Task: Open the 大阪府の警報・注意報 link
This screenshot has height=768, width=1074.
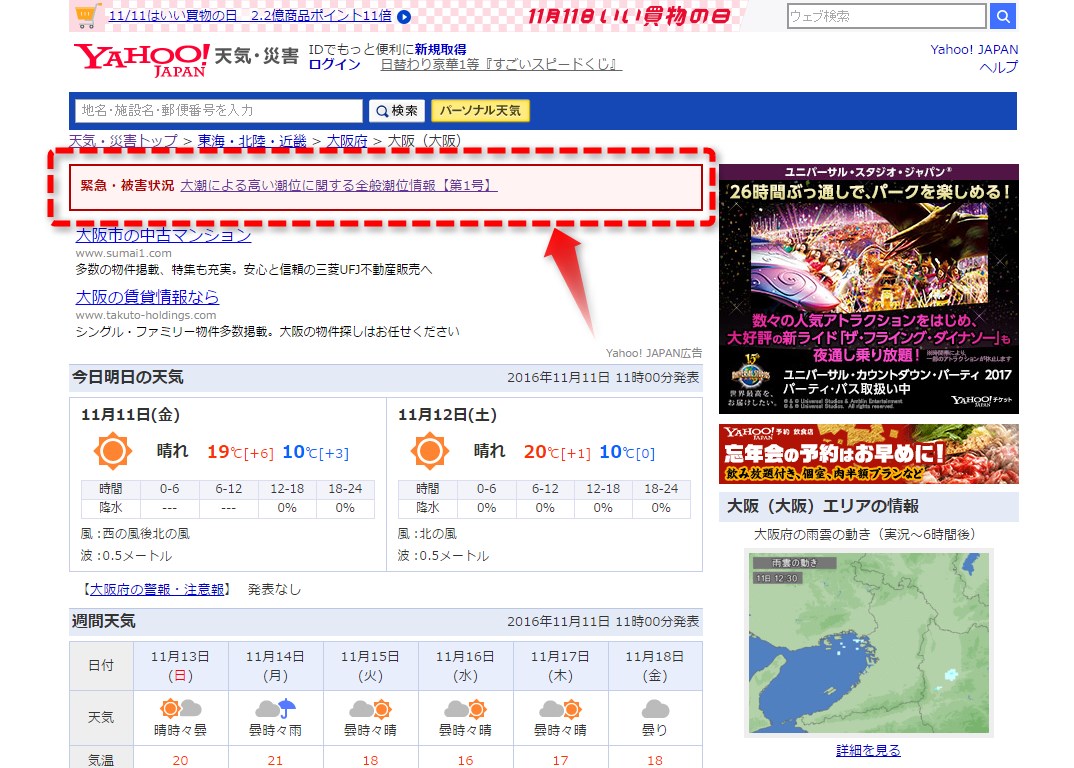Action: [x=157, y=589]
